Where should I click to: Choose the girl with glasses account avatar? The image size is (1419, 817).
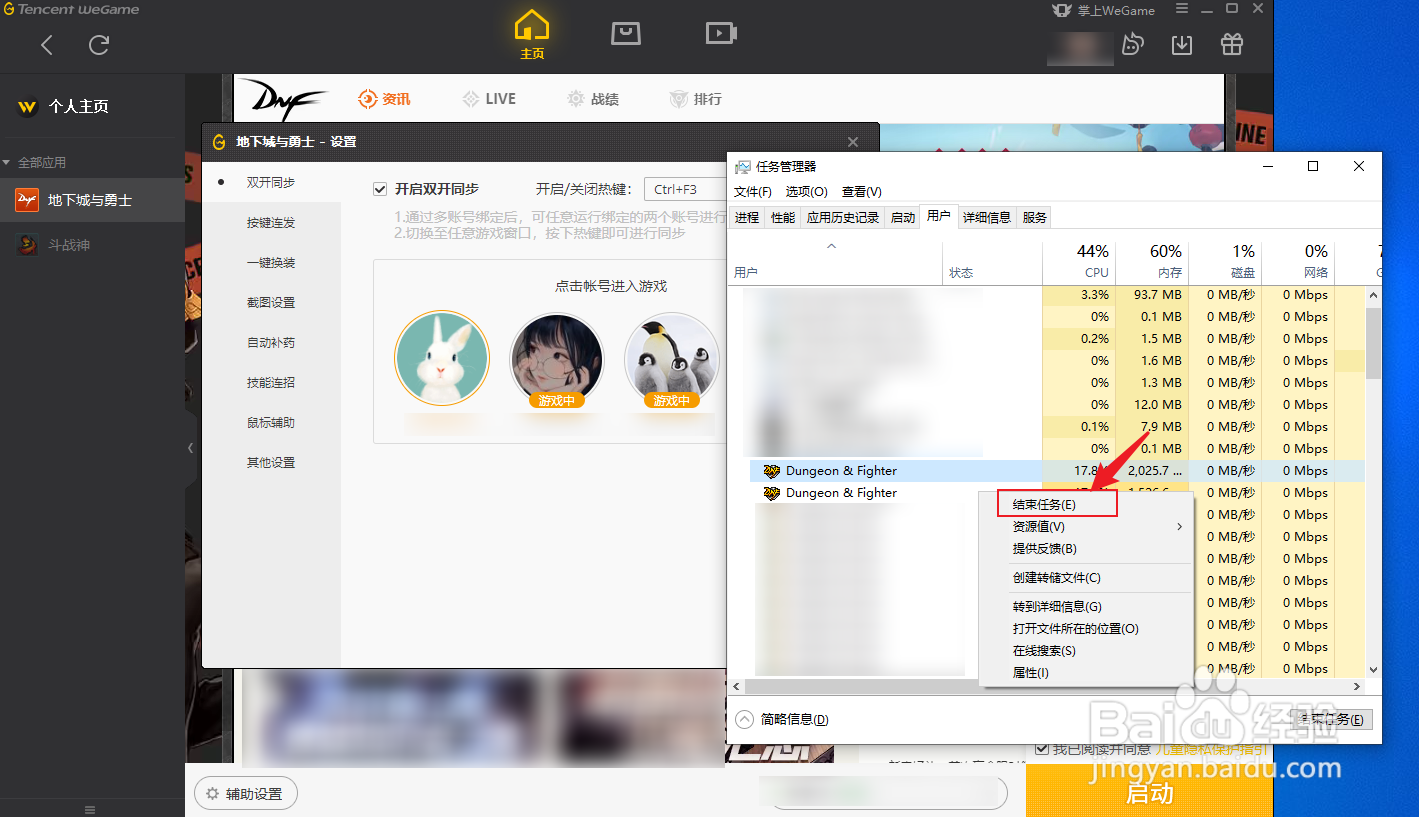coord(557,358)
